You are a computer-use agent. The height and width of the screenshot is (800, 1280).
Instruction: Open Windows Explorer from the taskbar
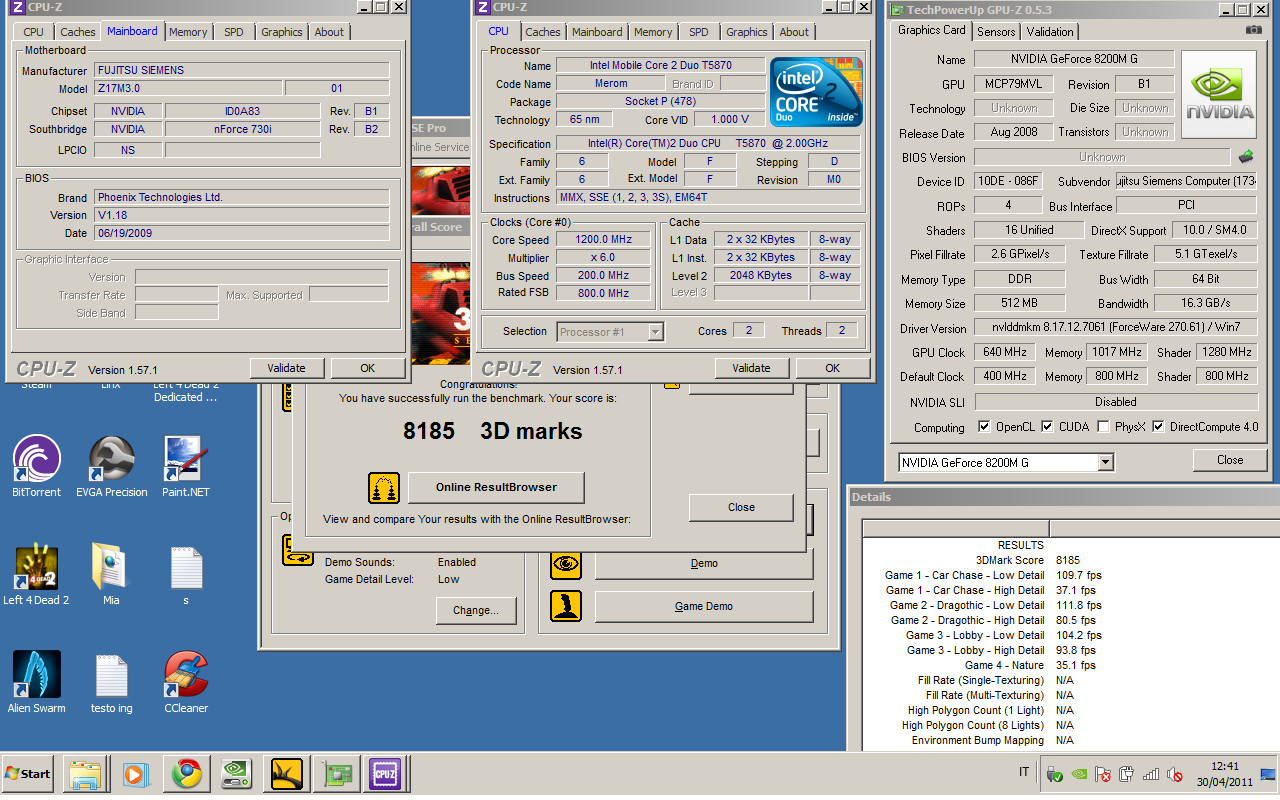pyautogui.click(x=86, y=774)
